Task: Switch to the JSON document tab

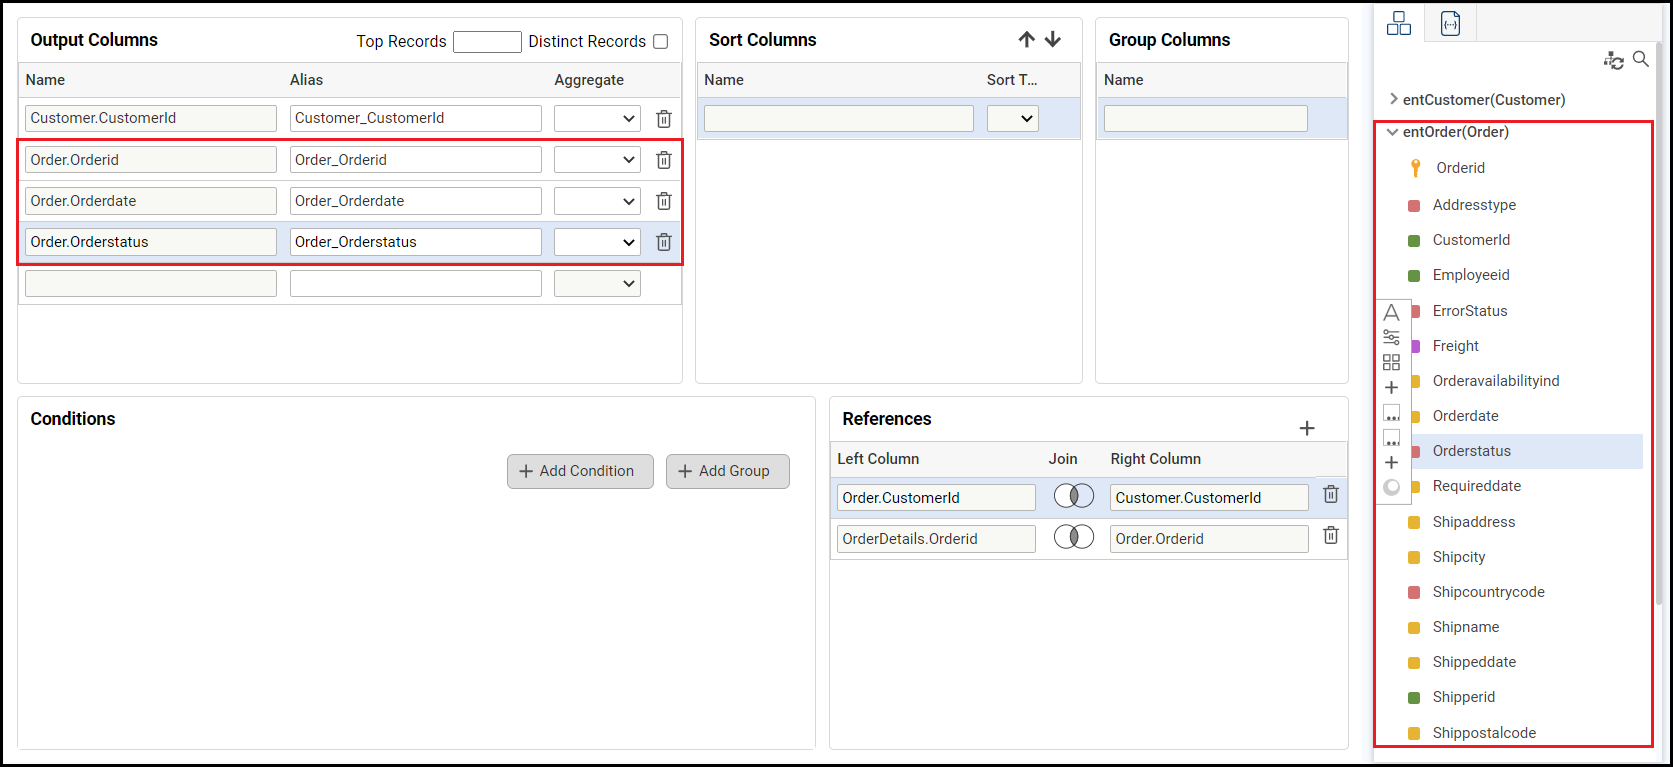Action: click(1450, 24)
